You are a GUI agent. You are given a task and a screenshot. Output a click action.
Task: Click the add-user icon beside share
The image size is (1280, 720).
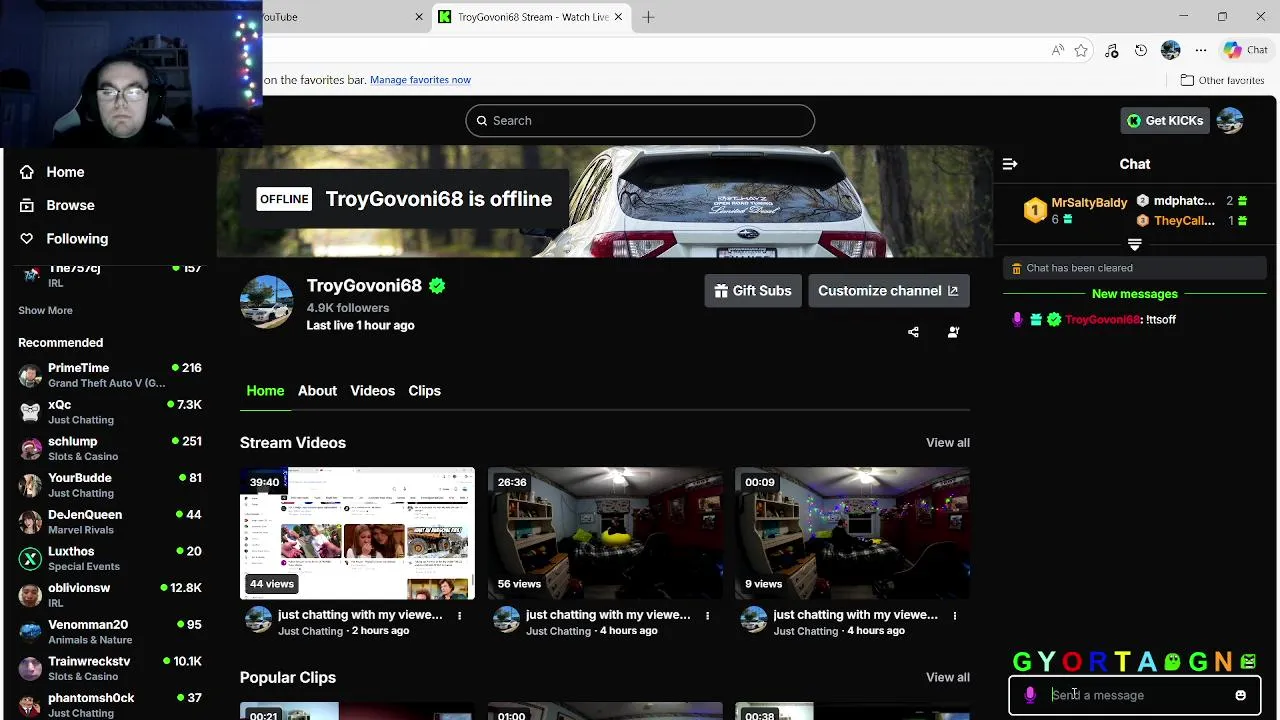point(953,332)
